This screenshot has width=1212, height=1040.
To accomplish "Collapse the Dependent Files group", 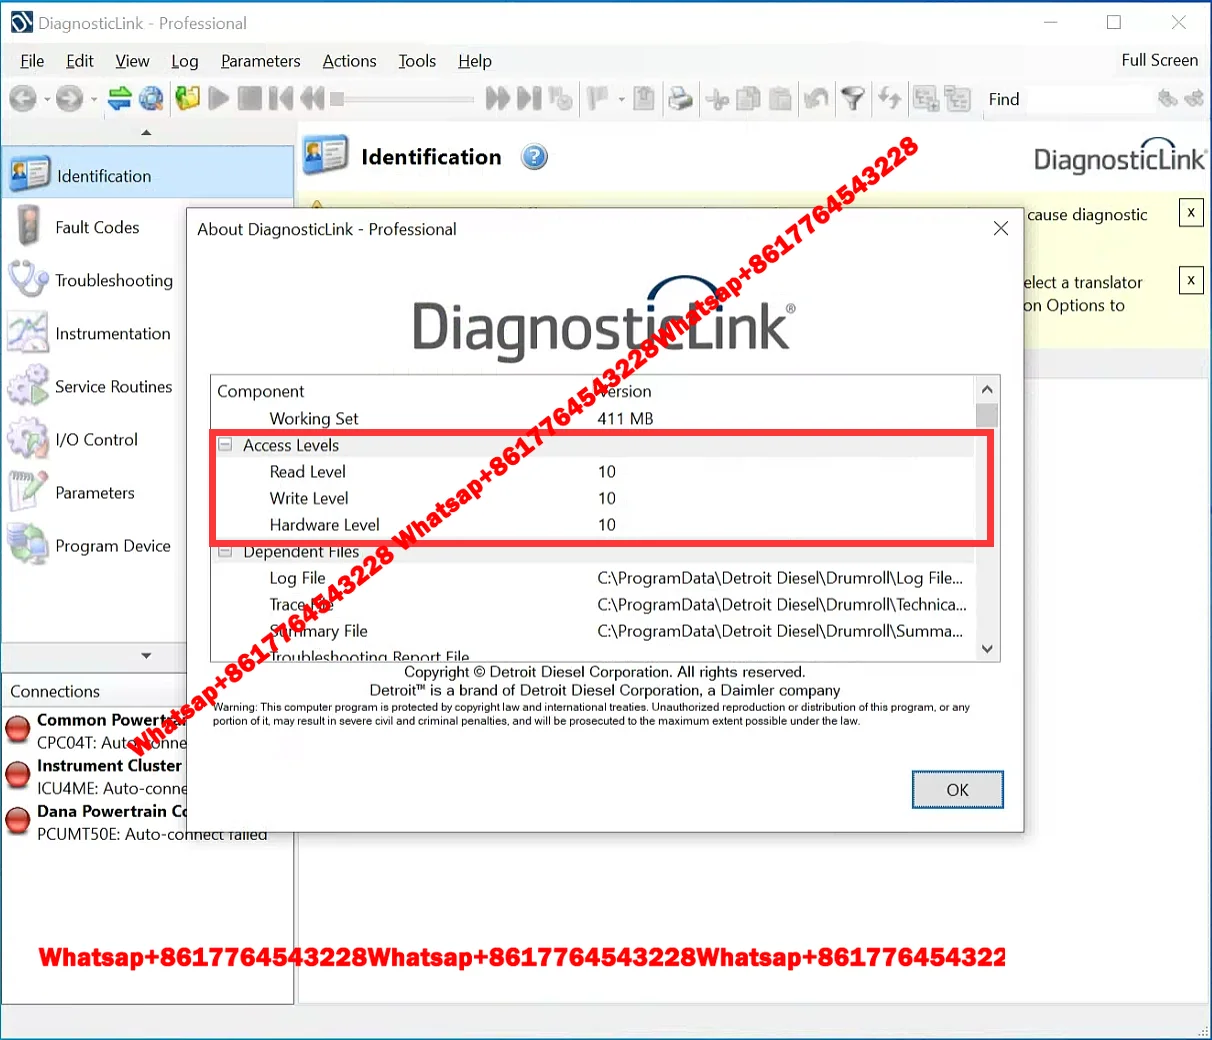I will [225, 551].
